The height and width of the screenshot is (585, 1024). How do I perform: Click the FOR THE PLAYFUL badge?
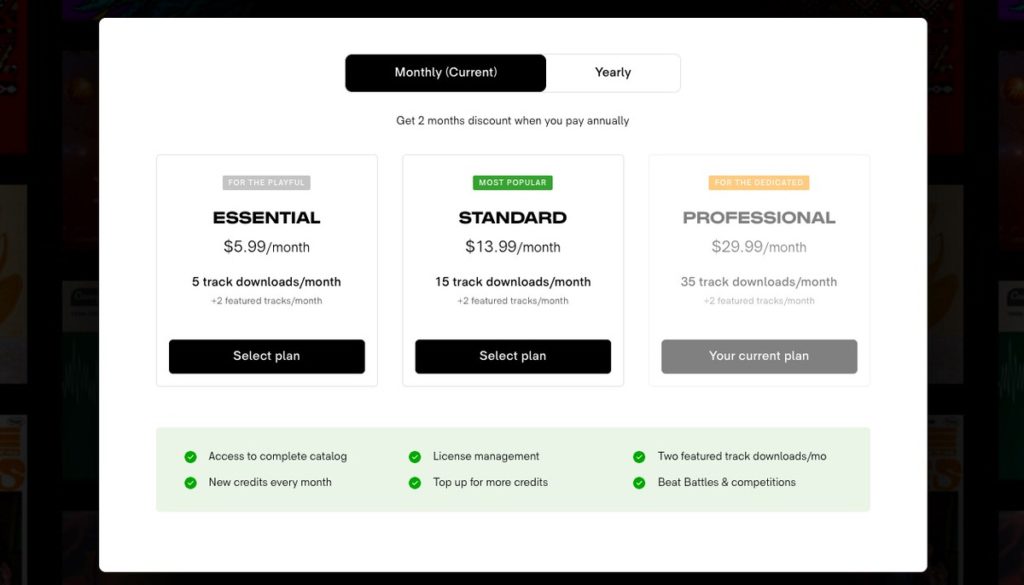(266, 183)
